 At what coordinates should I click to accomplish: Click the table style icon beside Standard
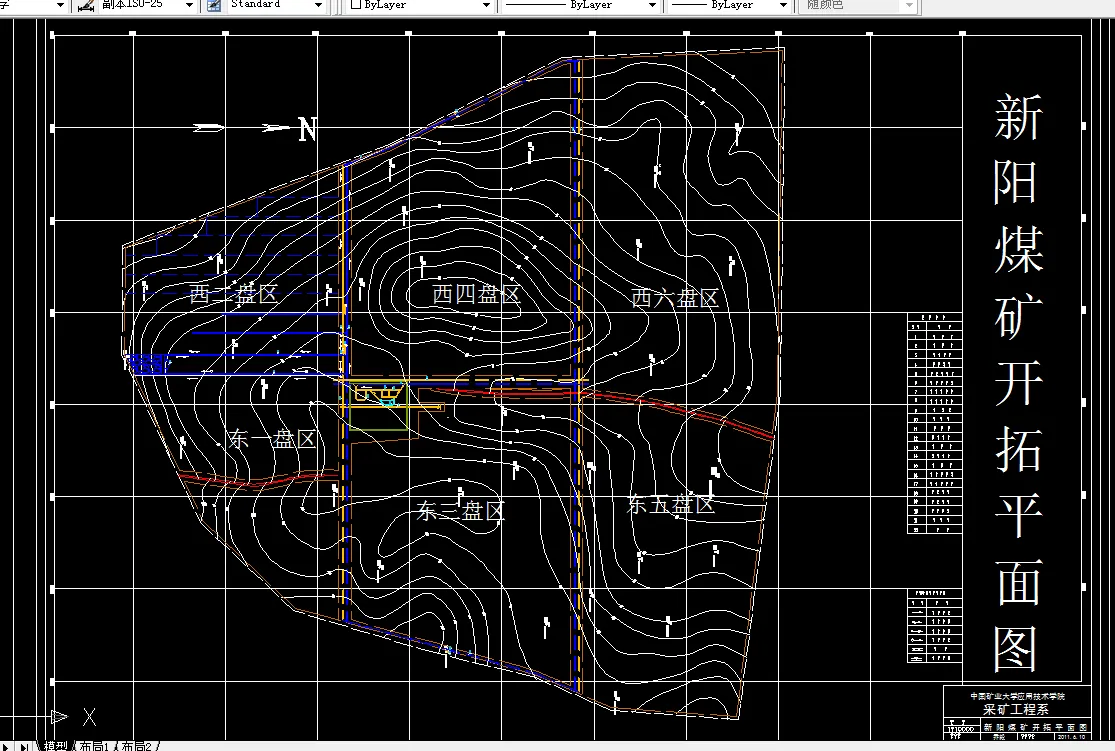tap(213, 6)
